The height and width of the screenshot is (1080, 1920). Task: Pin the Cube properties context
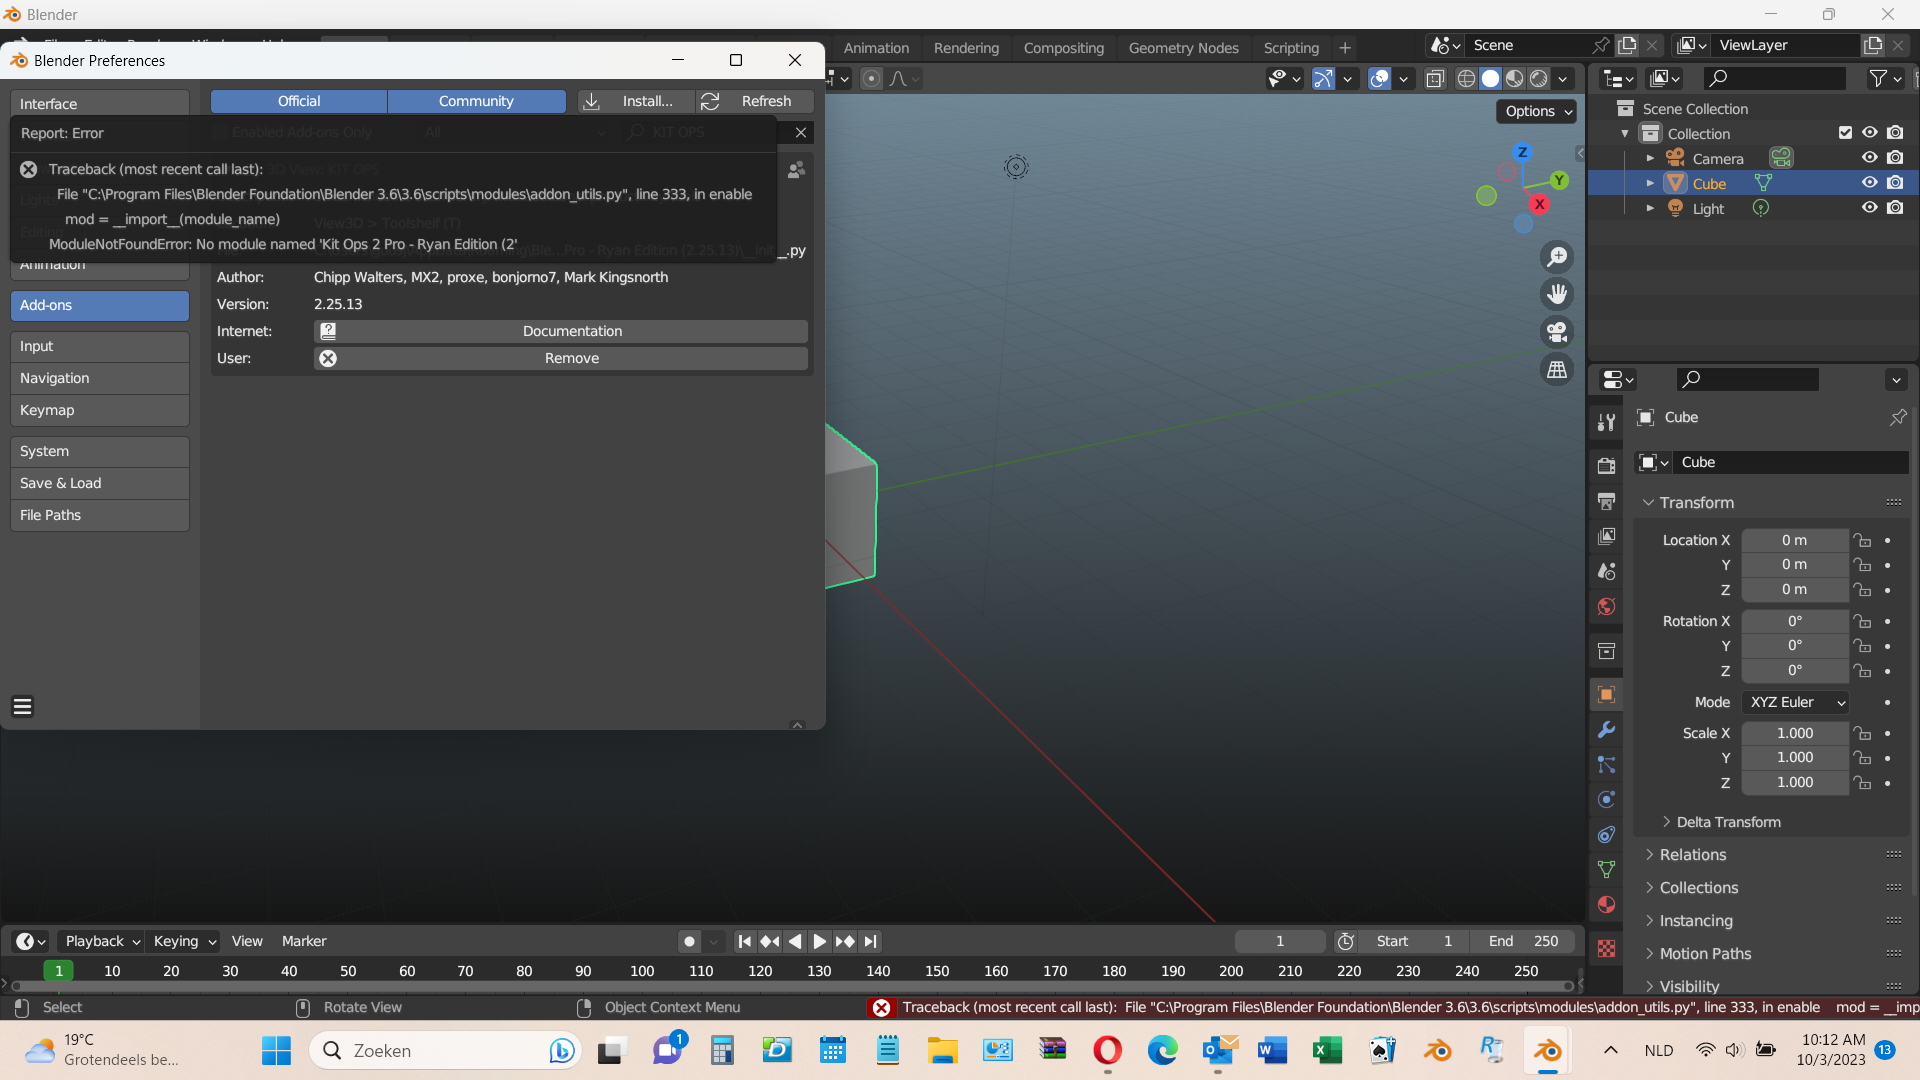pos(1898,417)
